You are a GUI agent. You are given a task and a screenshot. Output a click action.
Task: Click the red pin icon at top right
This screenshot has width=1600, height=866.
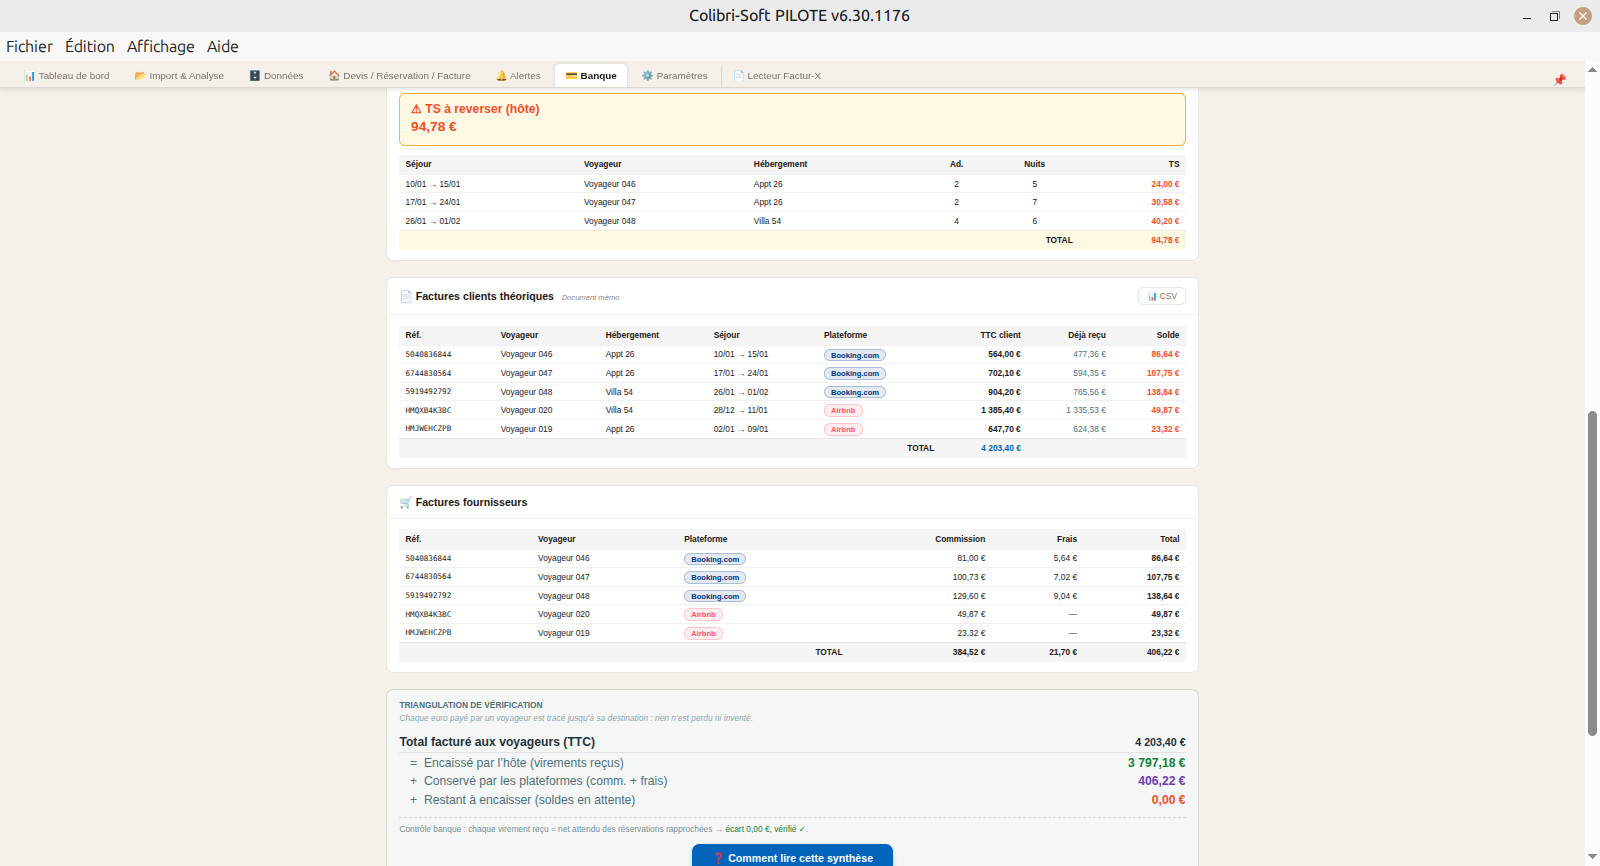click(x=1559, y=80)
